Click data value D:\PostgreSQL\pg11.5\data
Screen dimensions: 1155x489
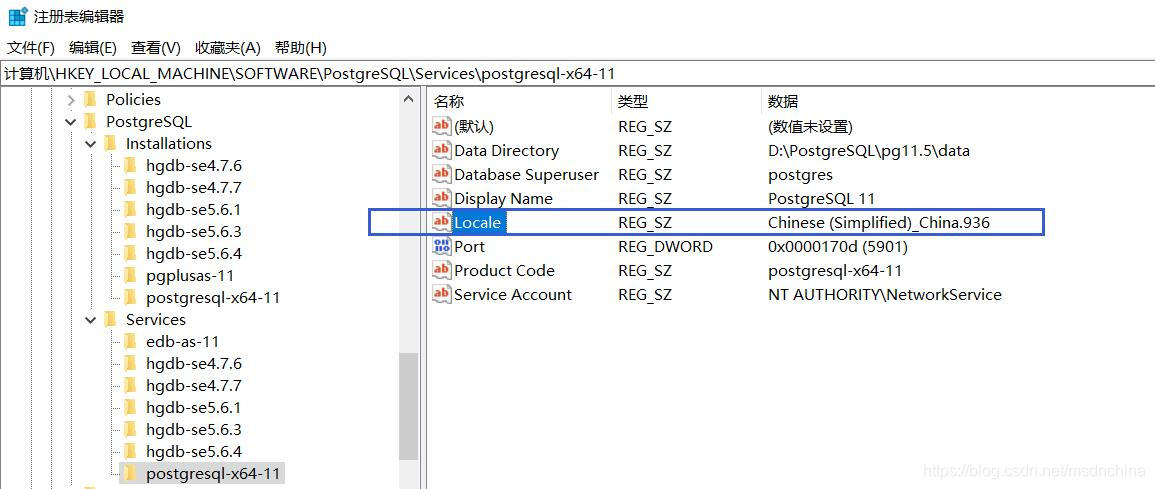click(868, 151)
